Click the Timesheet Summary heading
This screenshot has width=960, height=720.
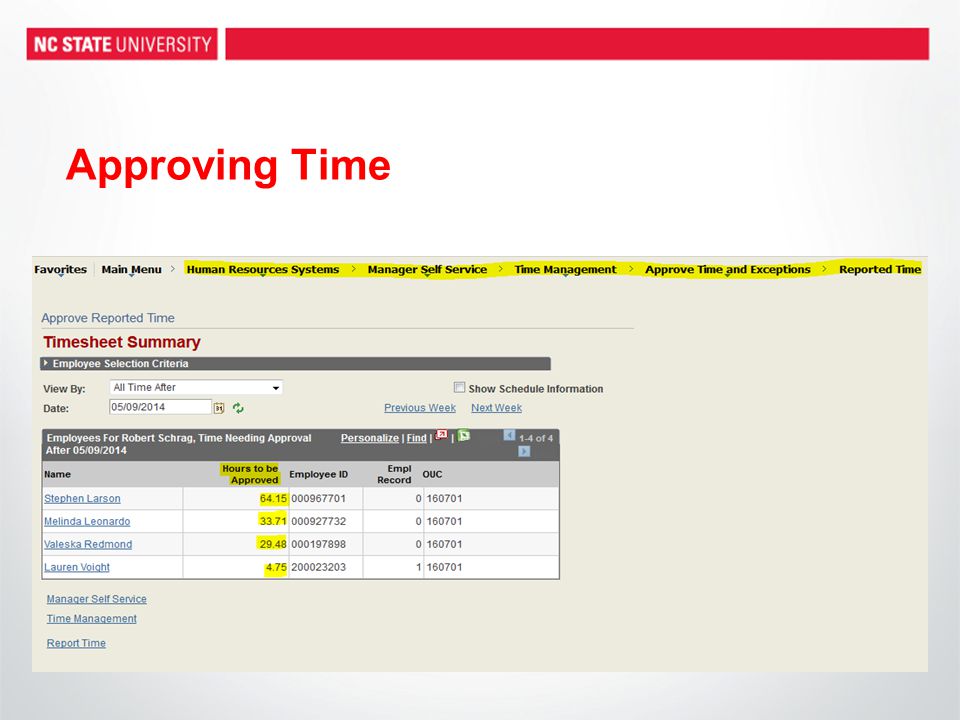point(122,342)
